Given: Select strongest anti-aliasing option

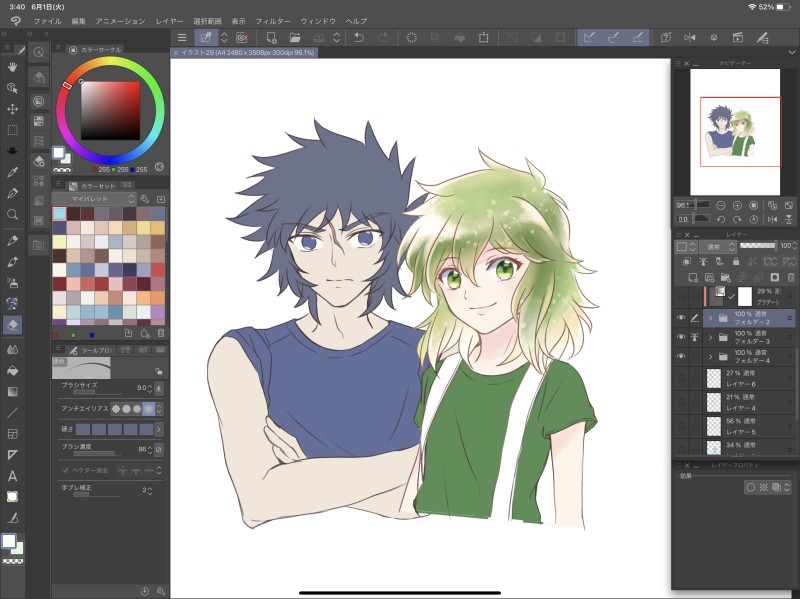Looking at the screenshot, I should 148,409.
